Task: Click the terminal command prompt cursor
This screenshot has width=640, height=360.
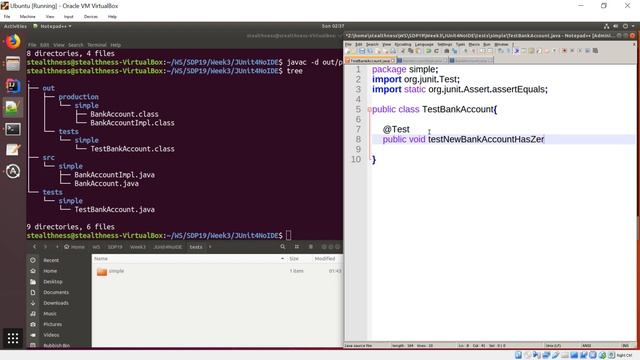Action: point(289,236)
